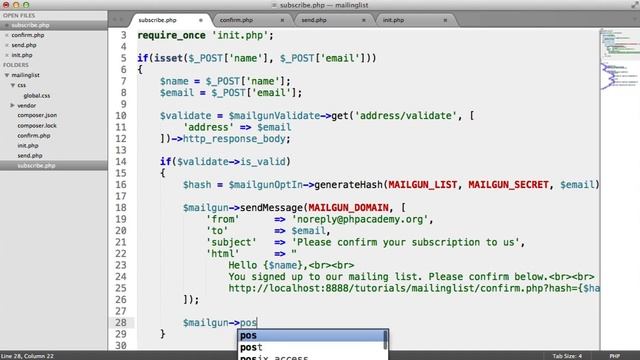The height and width of the screenshot is (360, 640).
Task: Close the send.php tab
Action: coord(364,20)
